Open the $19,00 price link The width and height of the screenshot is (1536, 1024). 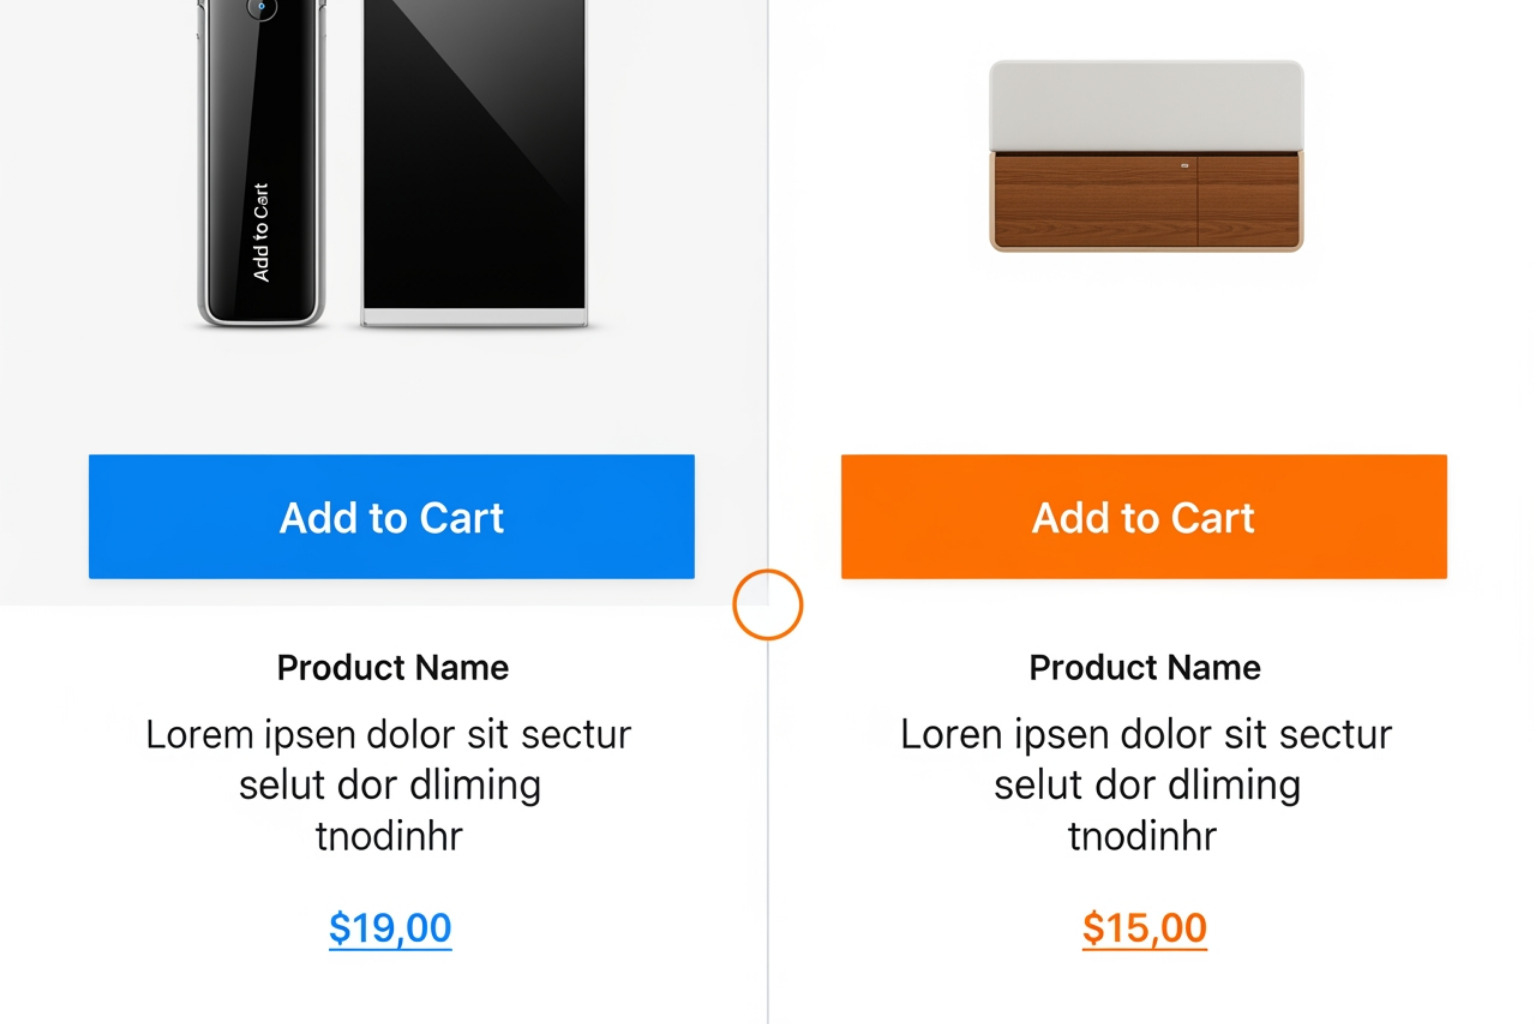[x=390, y=928]
